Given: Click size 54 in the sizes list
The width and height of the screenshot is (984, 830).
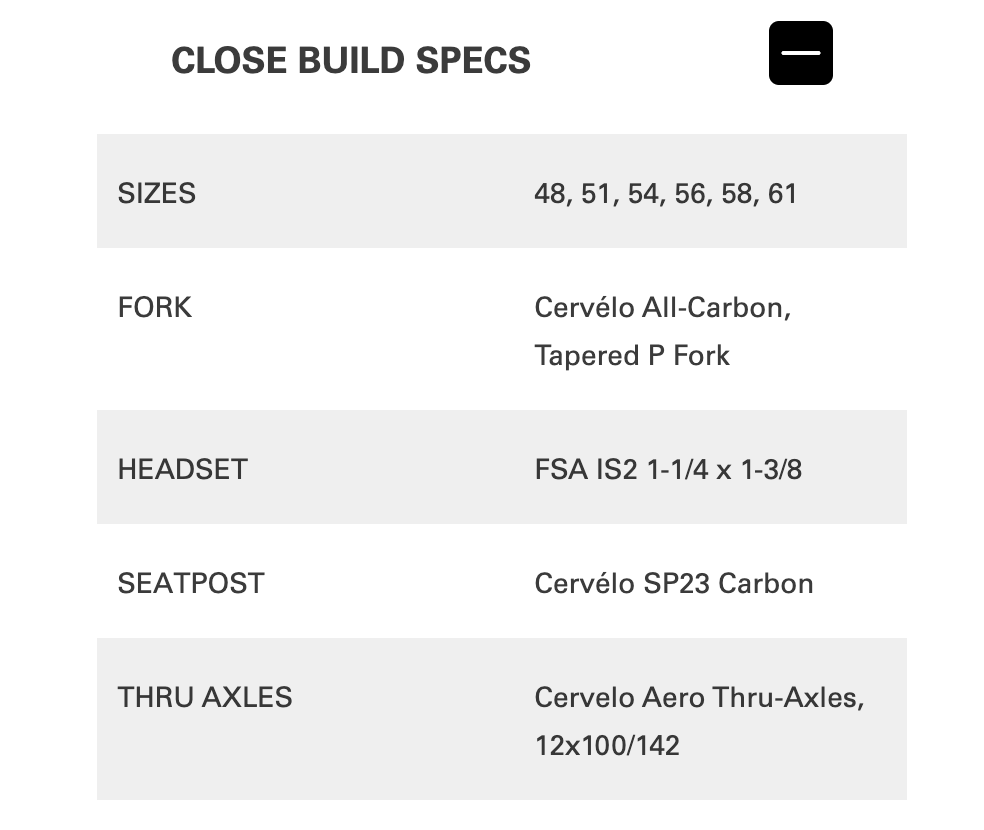Looking at the screenshot, I should pos(644,193).
